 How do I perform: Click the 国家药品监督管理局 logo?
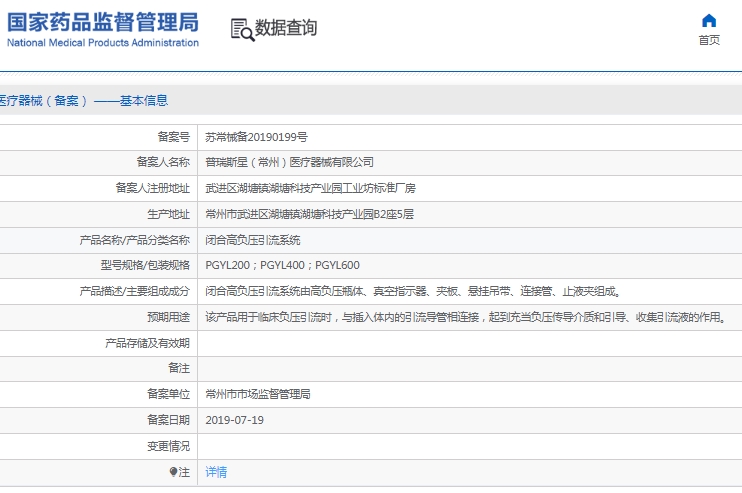point(103,29)
